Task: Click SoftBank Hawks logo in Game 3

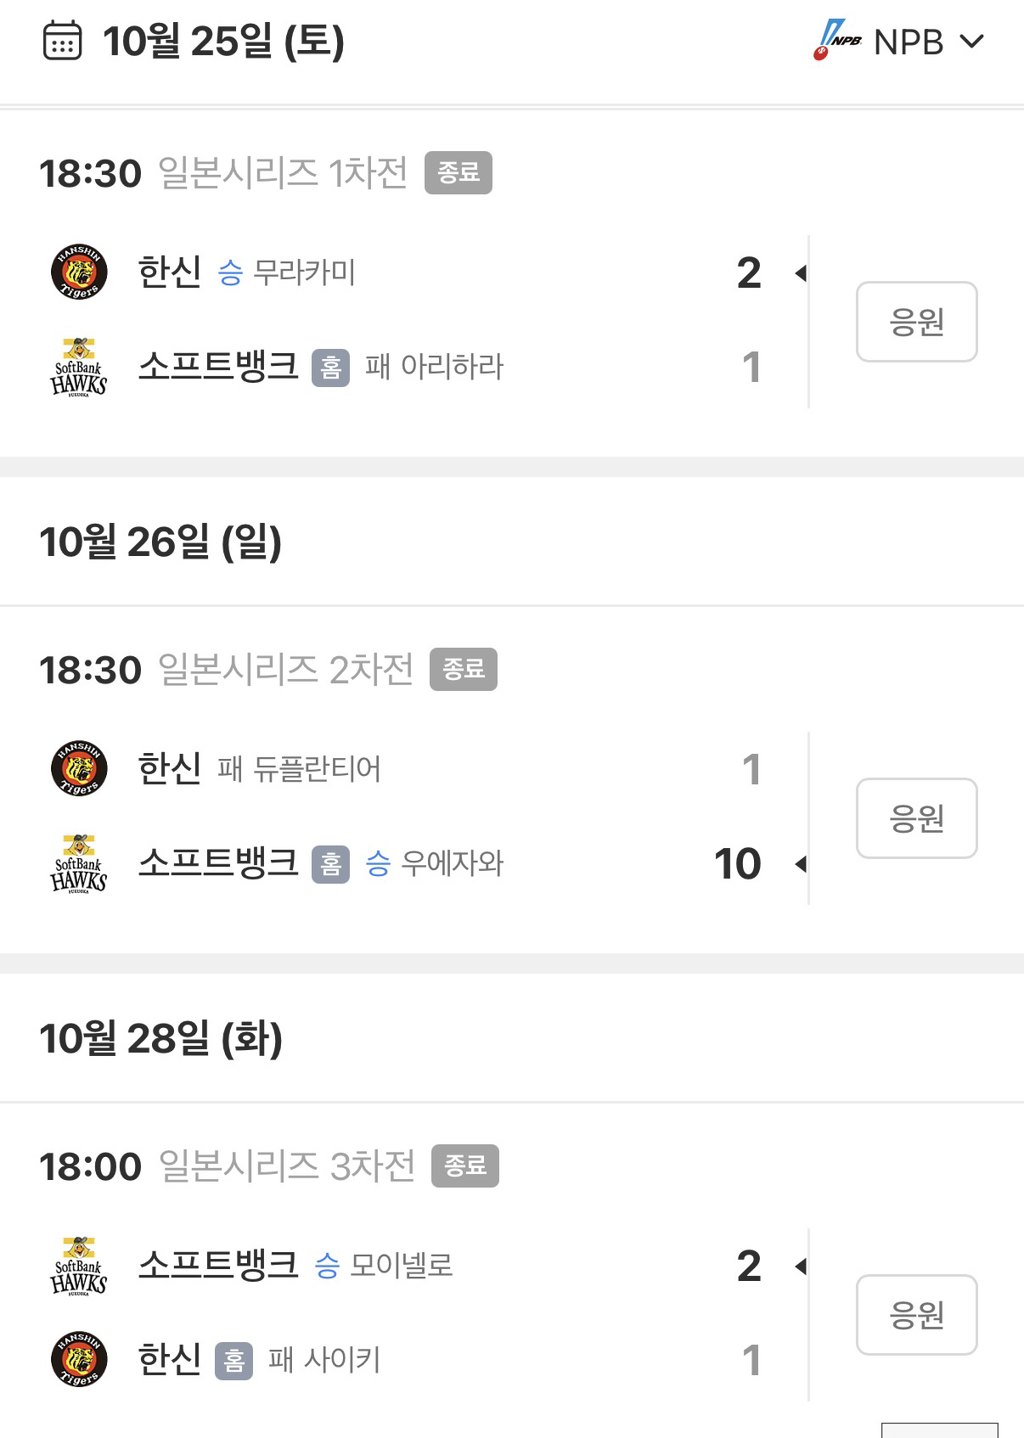Action: [x=79, y=1265]
